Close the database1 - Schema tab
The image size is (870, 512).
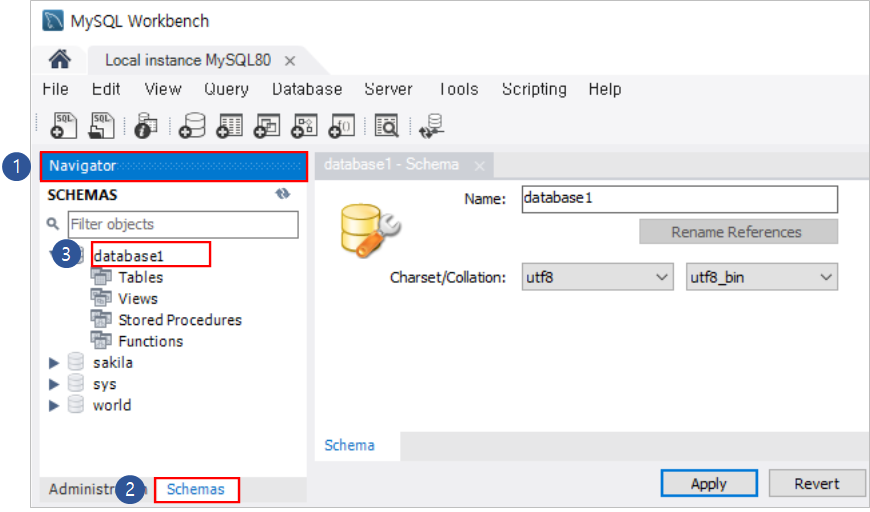click(480, 166)
